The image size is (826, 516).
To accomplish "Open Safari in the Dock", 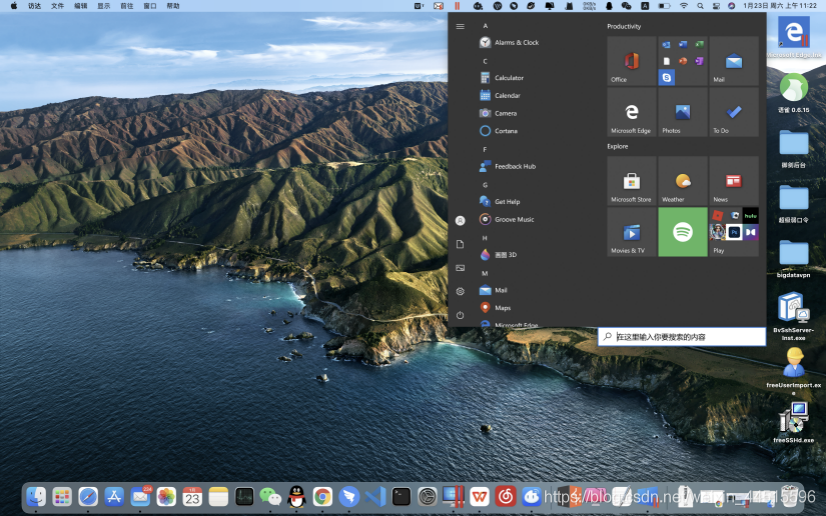I will point(88,497).
